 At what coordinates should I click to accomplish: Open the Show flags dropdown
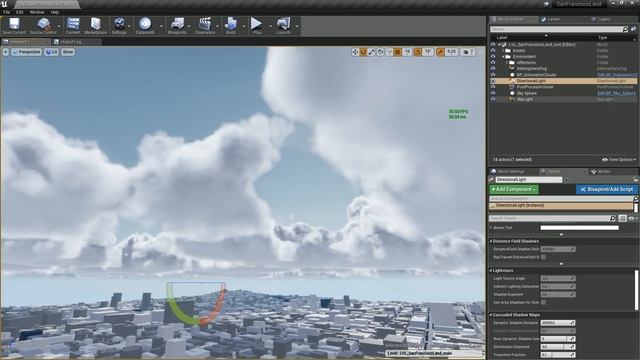tap(68, 52)
